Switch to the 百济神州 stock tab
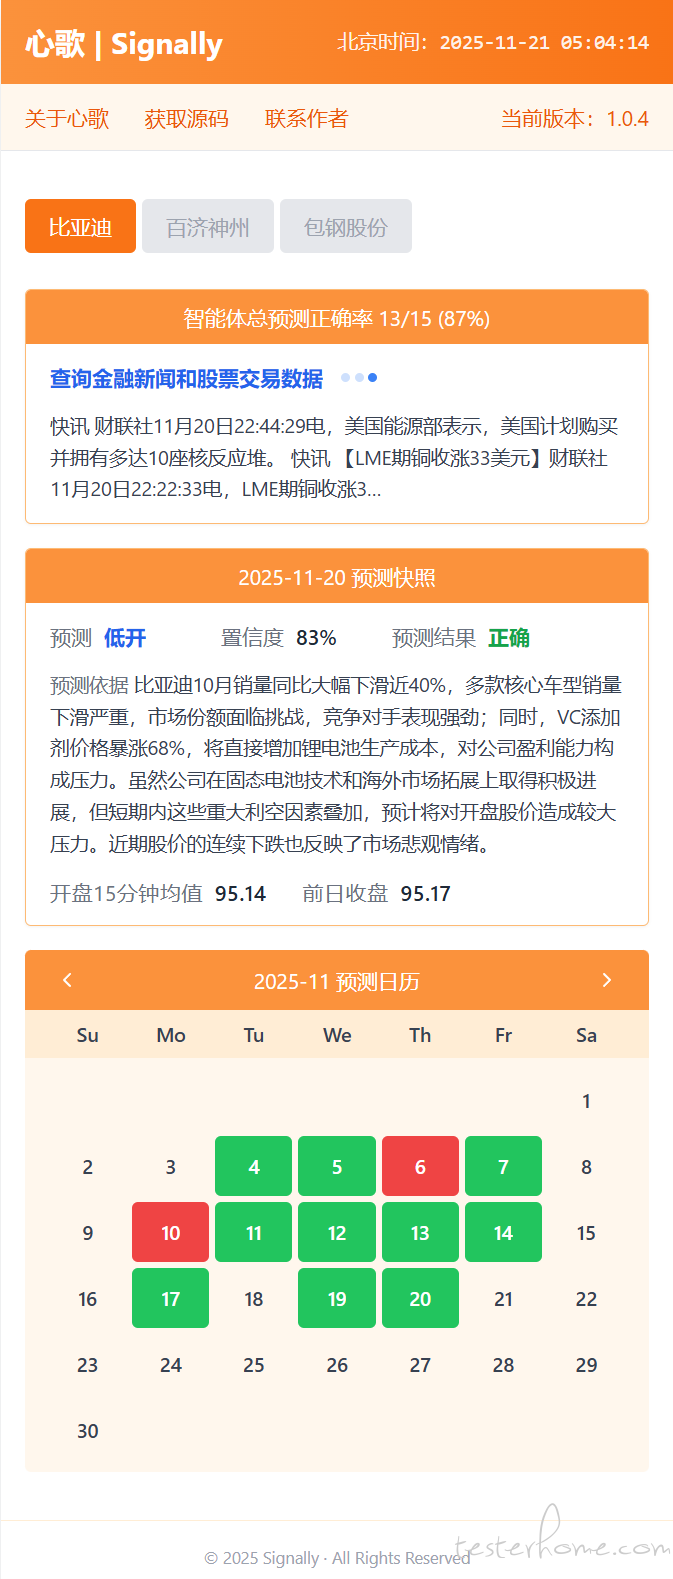This screenshot has height=1579, width=673. (208, 227)
